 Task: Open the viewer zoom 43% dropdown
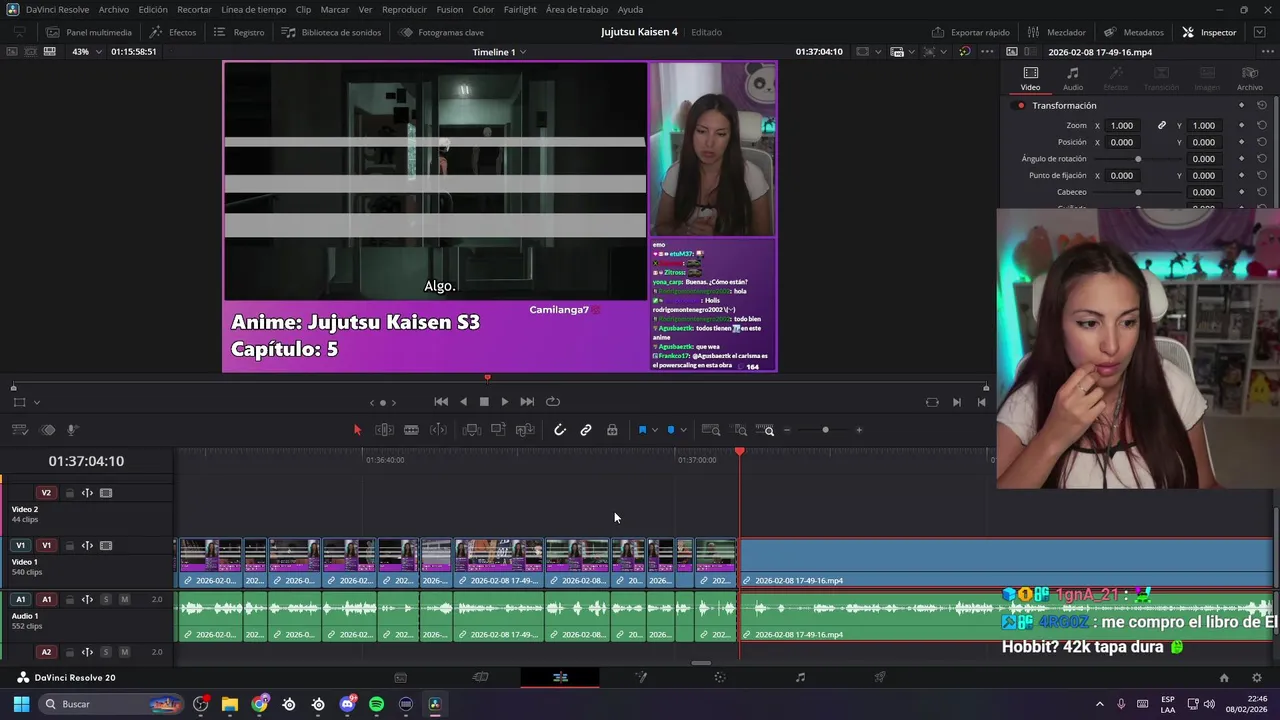(86, 52)
